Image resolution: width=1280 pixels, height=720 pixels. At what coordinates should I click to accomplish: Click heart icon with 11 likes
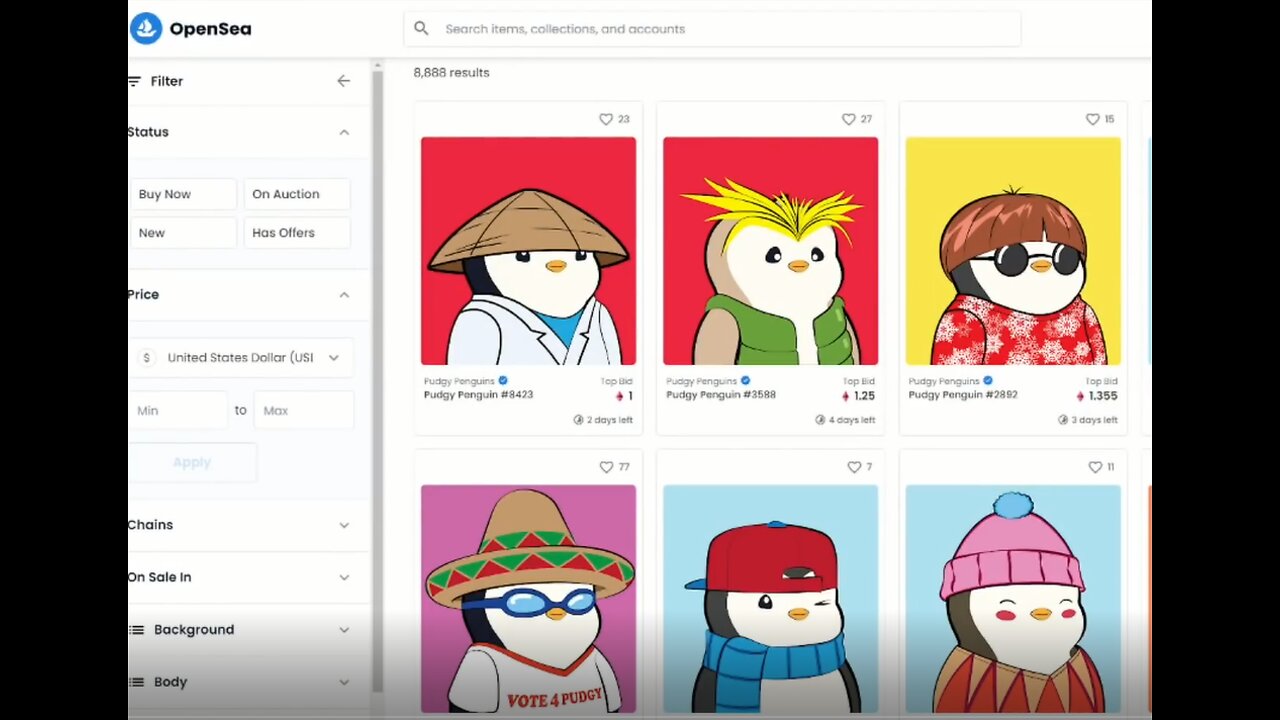click(x=1095, y=467)
